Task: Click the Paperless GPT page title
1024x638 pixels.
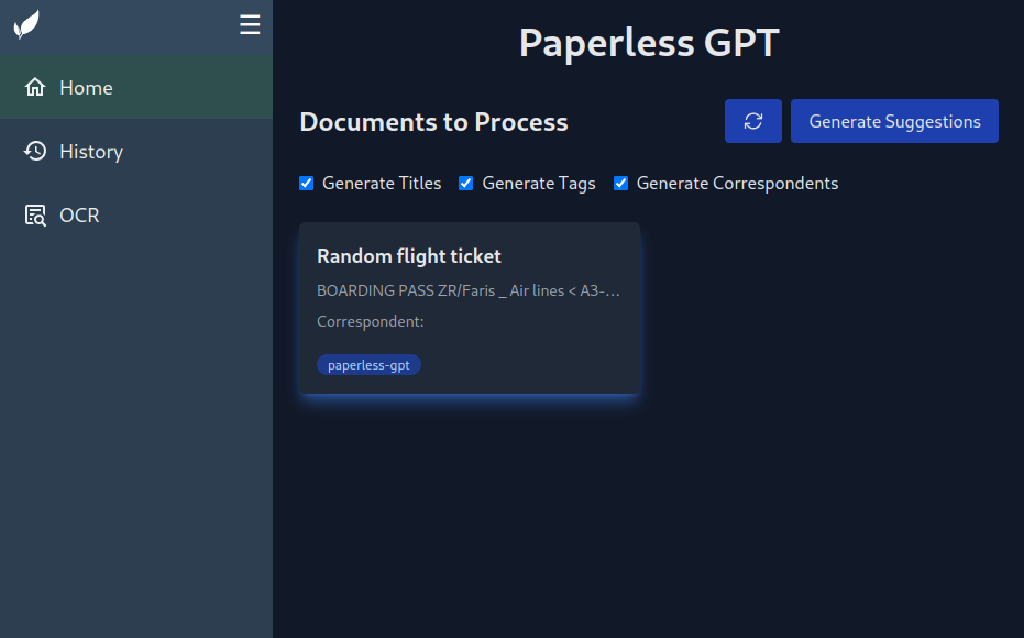Action: [648, 42]
